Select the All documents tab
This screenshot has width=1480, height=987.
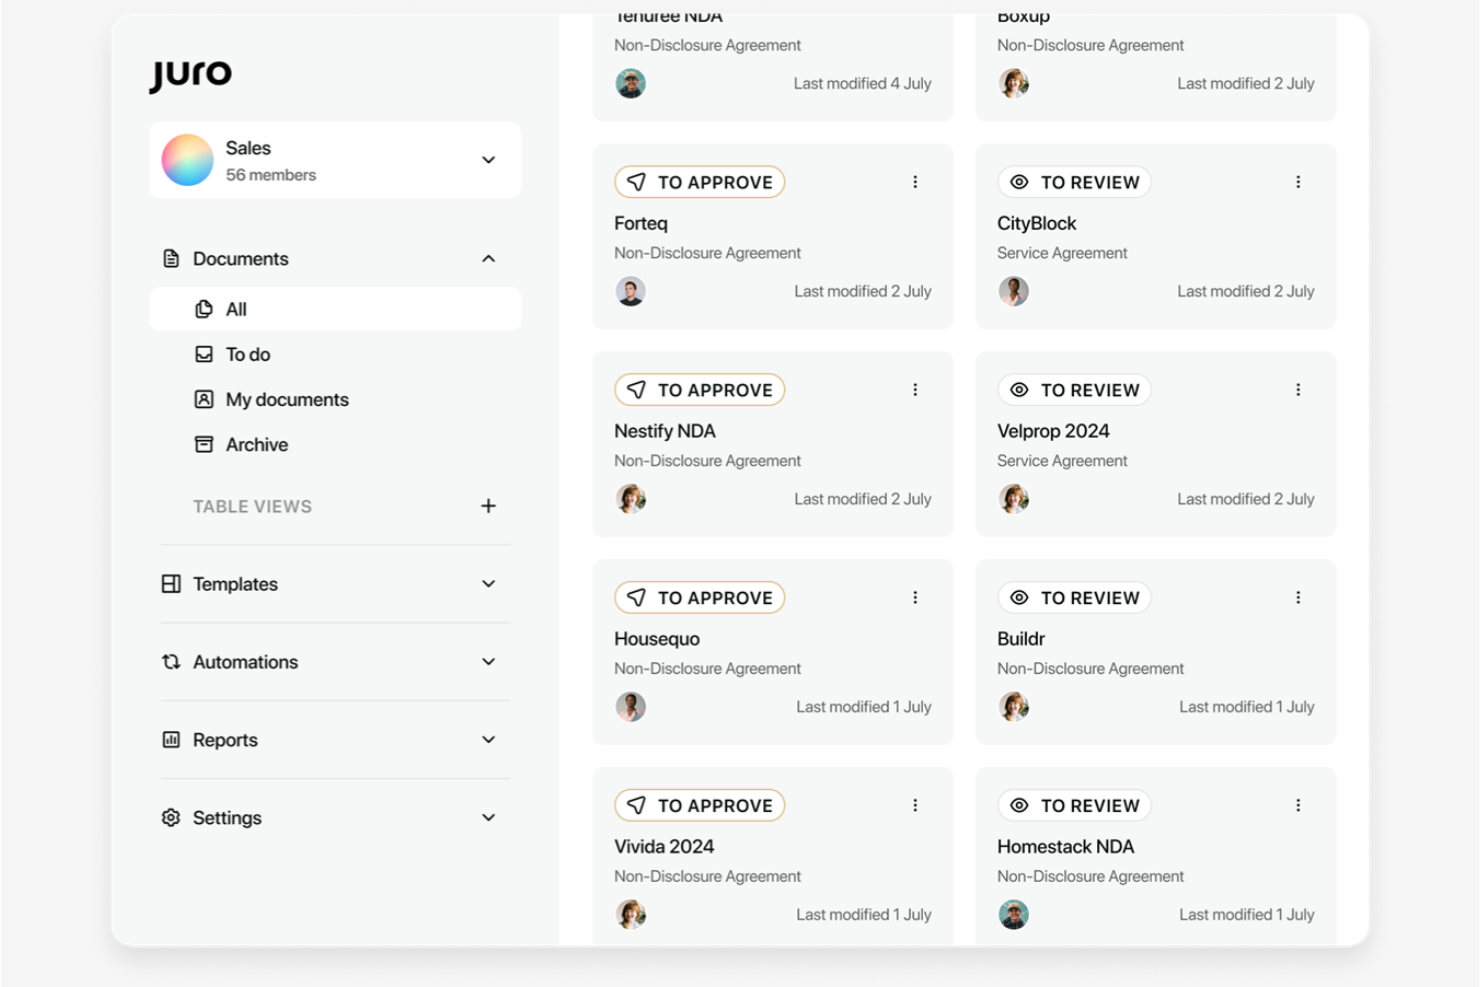tap(236, 309)
